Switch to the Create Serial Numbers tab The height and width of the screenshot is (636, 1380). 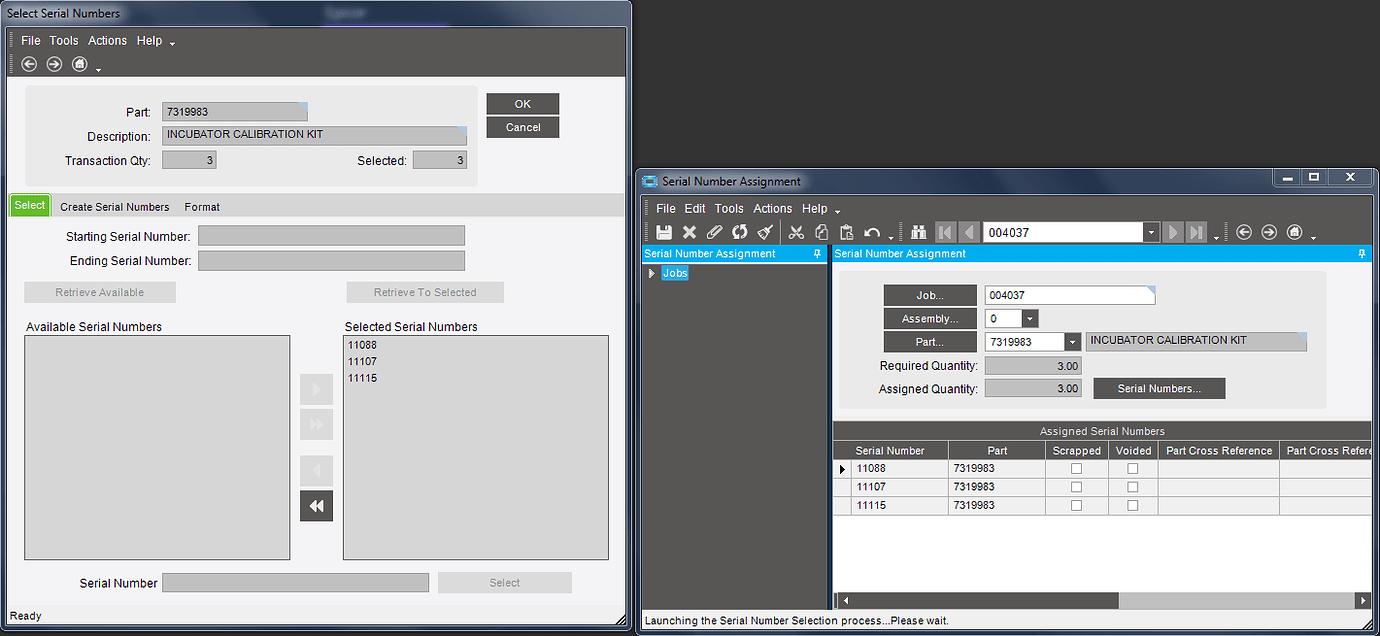coord(114,207)
